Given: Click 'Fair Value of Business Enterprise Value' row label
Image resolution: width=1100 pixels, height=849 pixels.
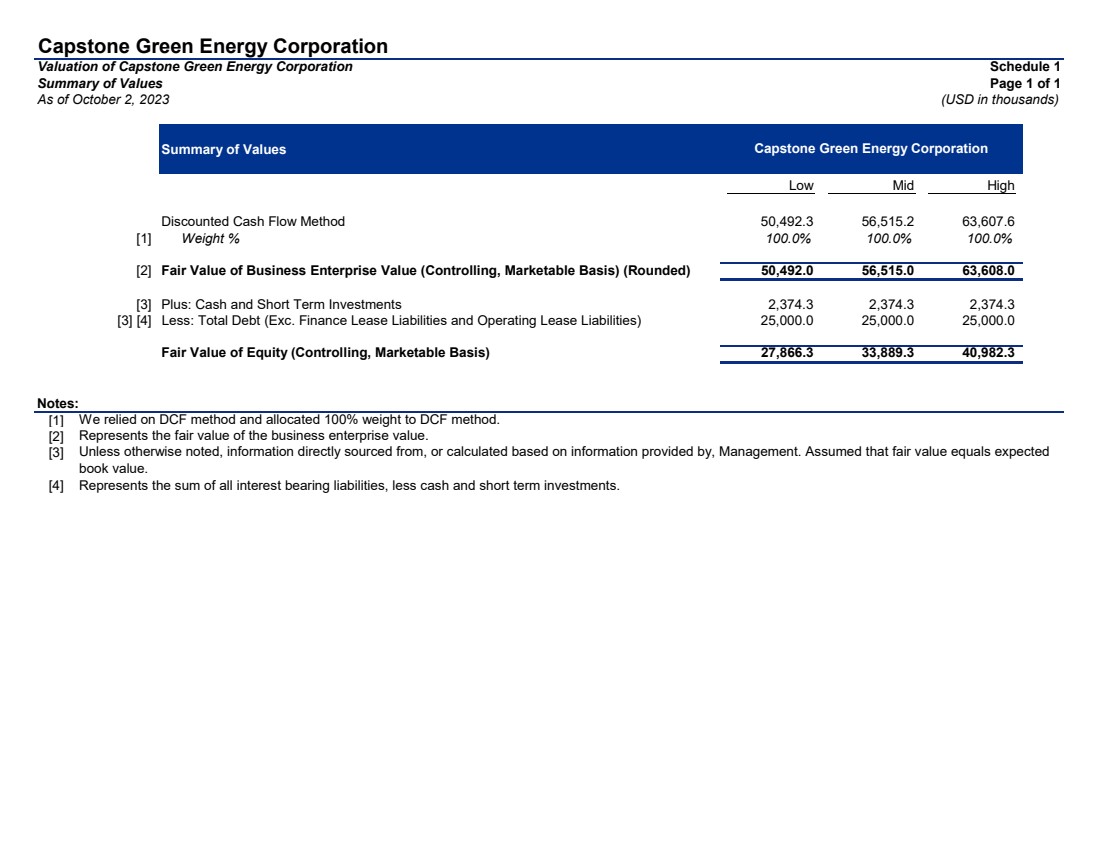Looking at the screenshot, I should tap(426, 271).
